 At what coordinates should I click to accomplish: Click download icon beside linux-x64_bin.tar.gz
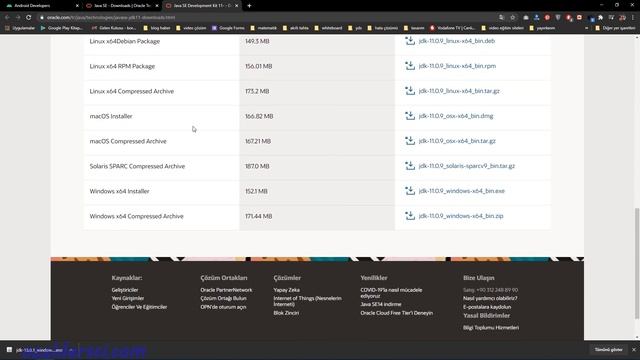click(x=410, y=91)
